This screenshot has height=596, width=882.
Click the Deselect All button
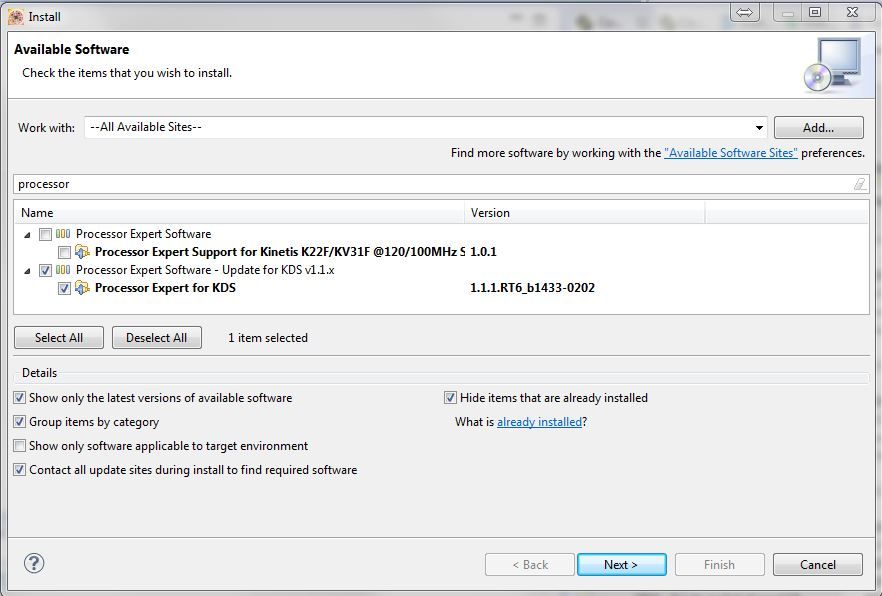(x=156, y=337)
